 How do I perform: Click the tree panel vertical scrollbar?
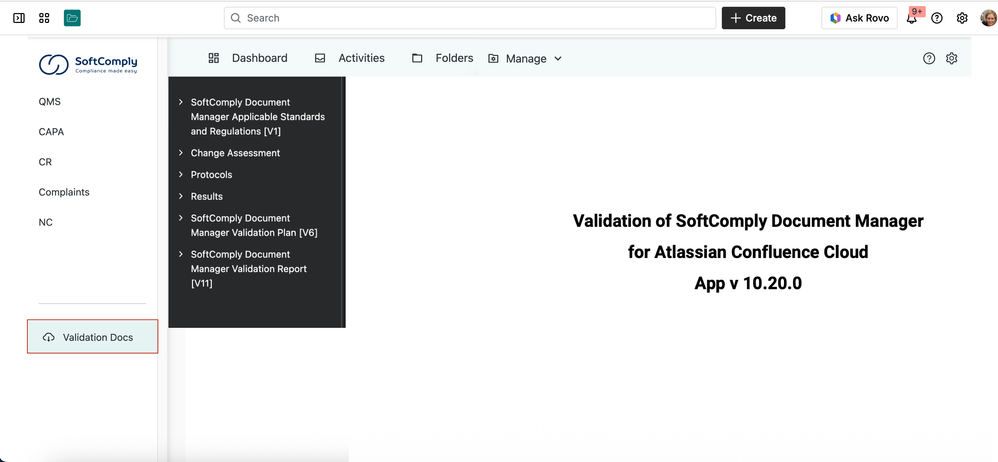pos(343,202)
